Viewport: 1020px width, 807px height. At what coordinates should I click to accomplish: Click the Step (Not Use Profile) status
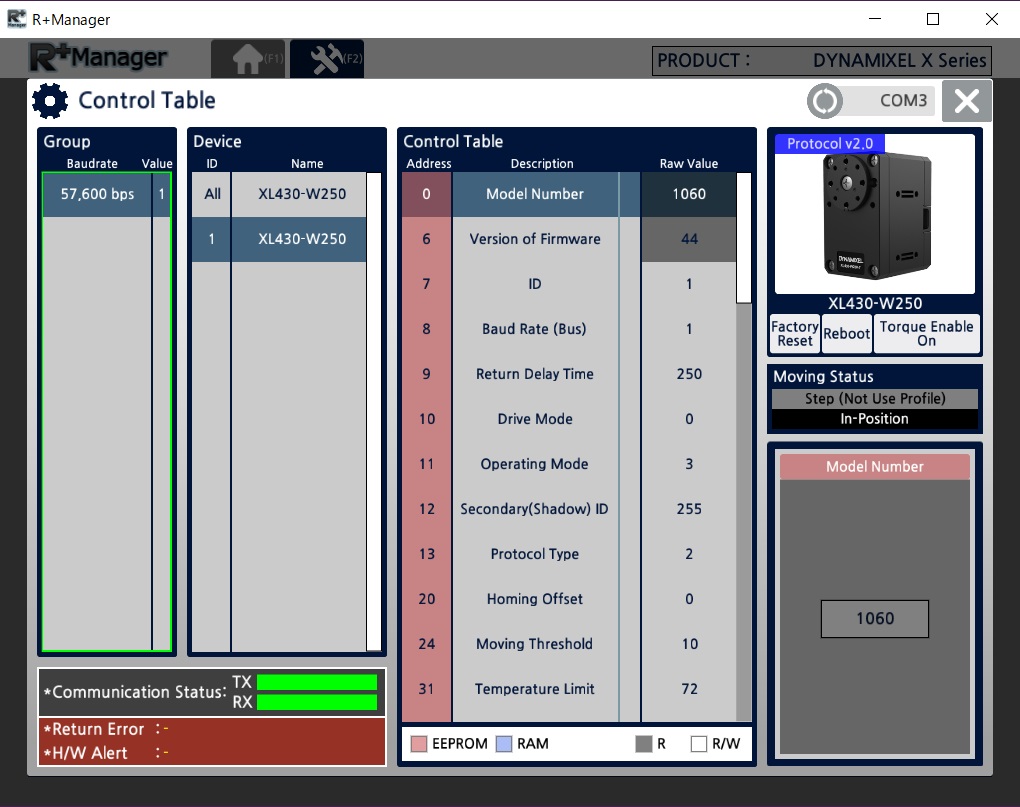click(x=875, y=399)
